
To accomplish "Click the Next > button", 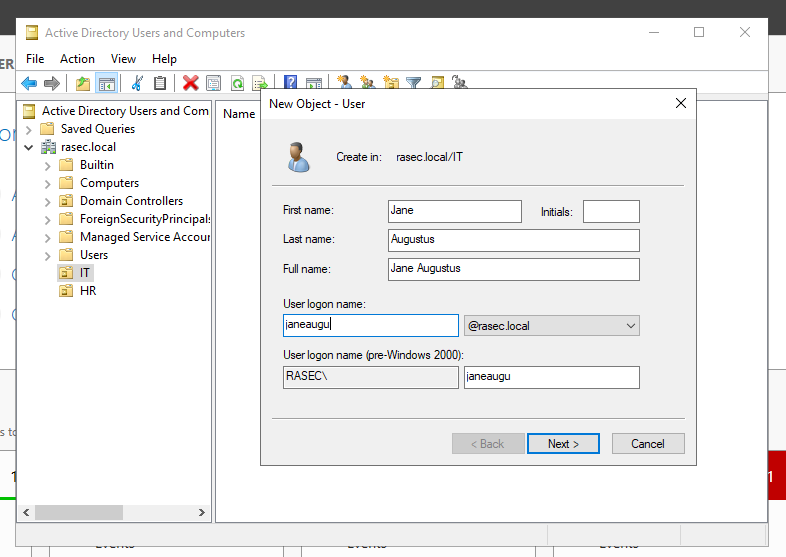I will coord(563,444).
